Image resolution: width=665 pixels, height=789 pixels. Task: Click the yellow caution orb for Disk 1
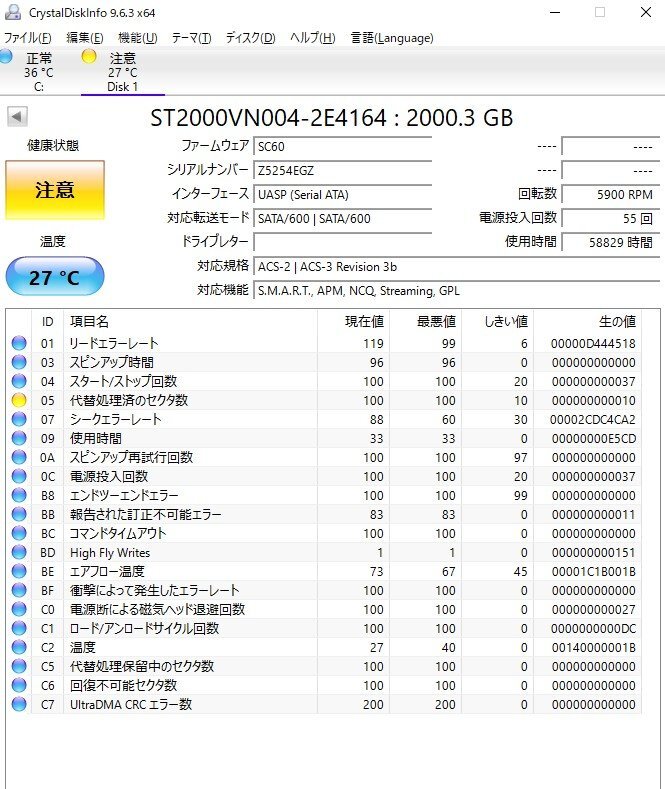tap(89, 56)
